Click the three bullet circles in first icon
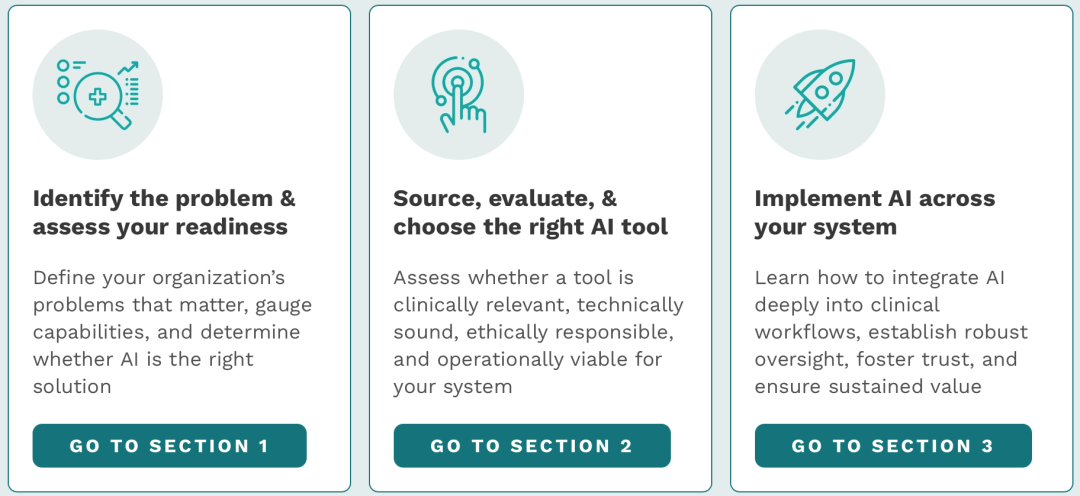The image size is (1080, 496). tap(63, 81)
